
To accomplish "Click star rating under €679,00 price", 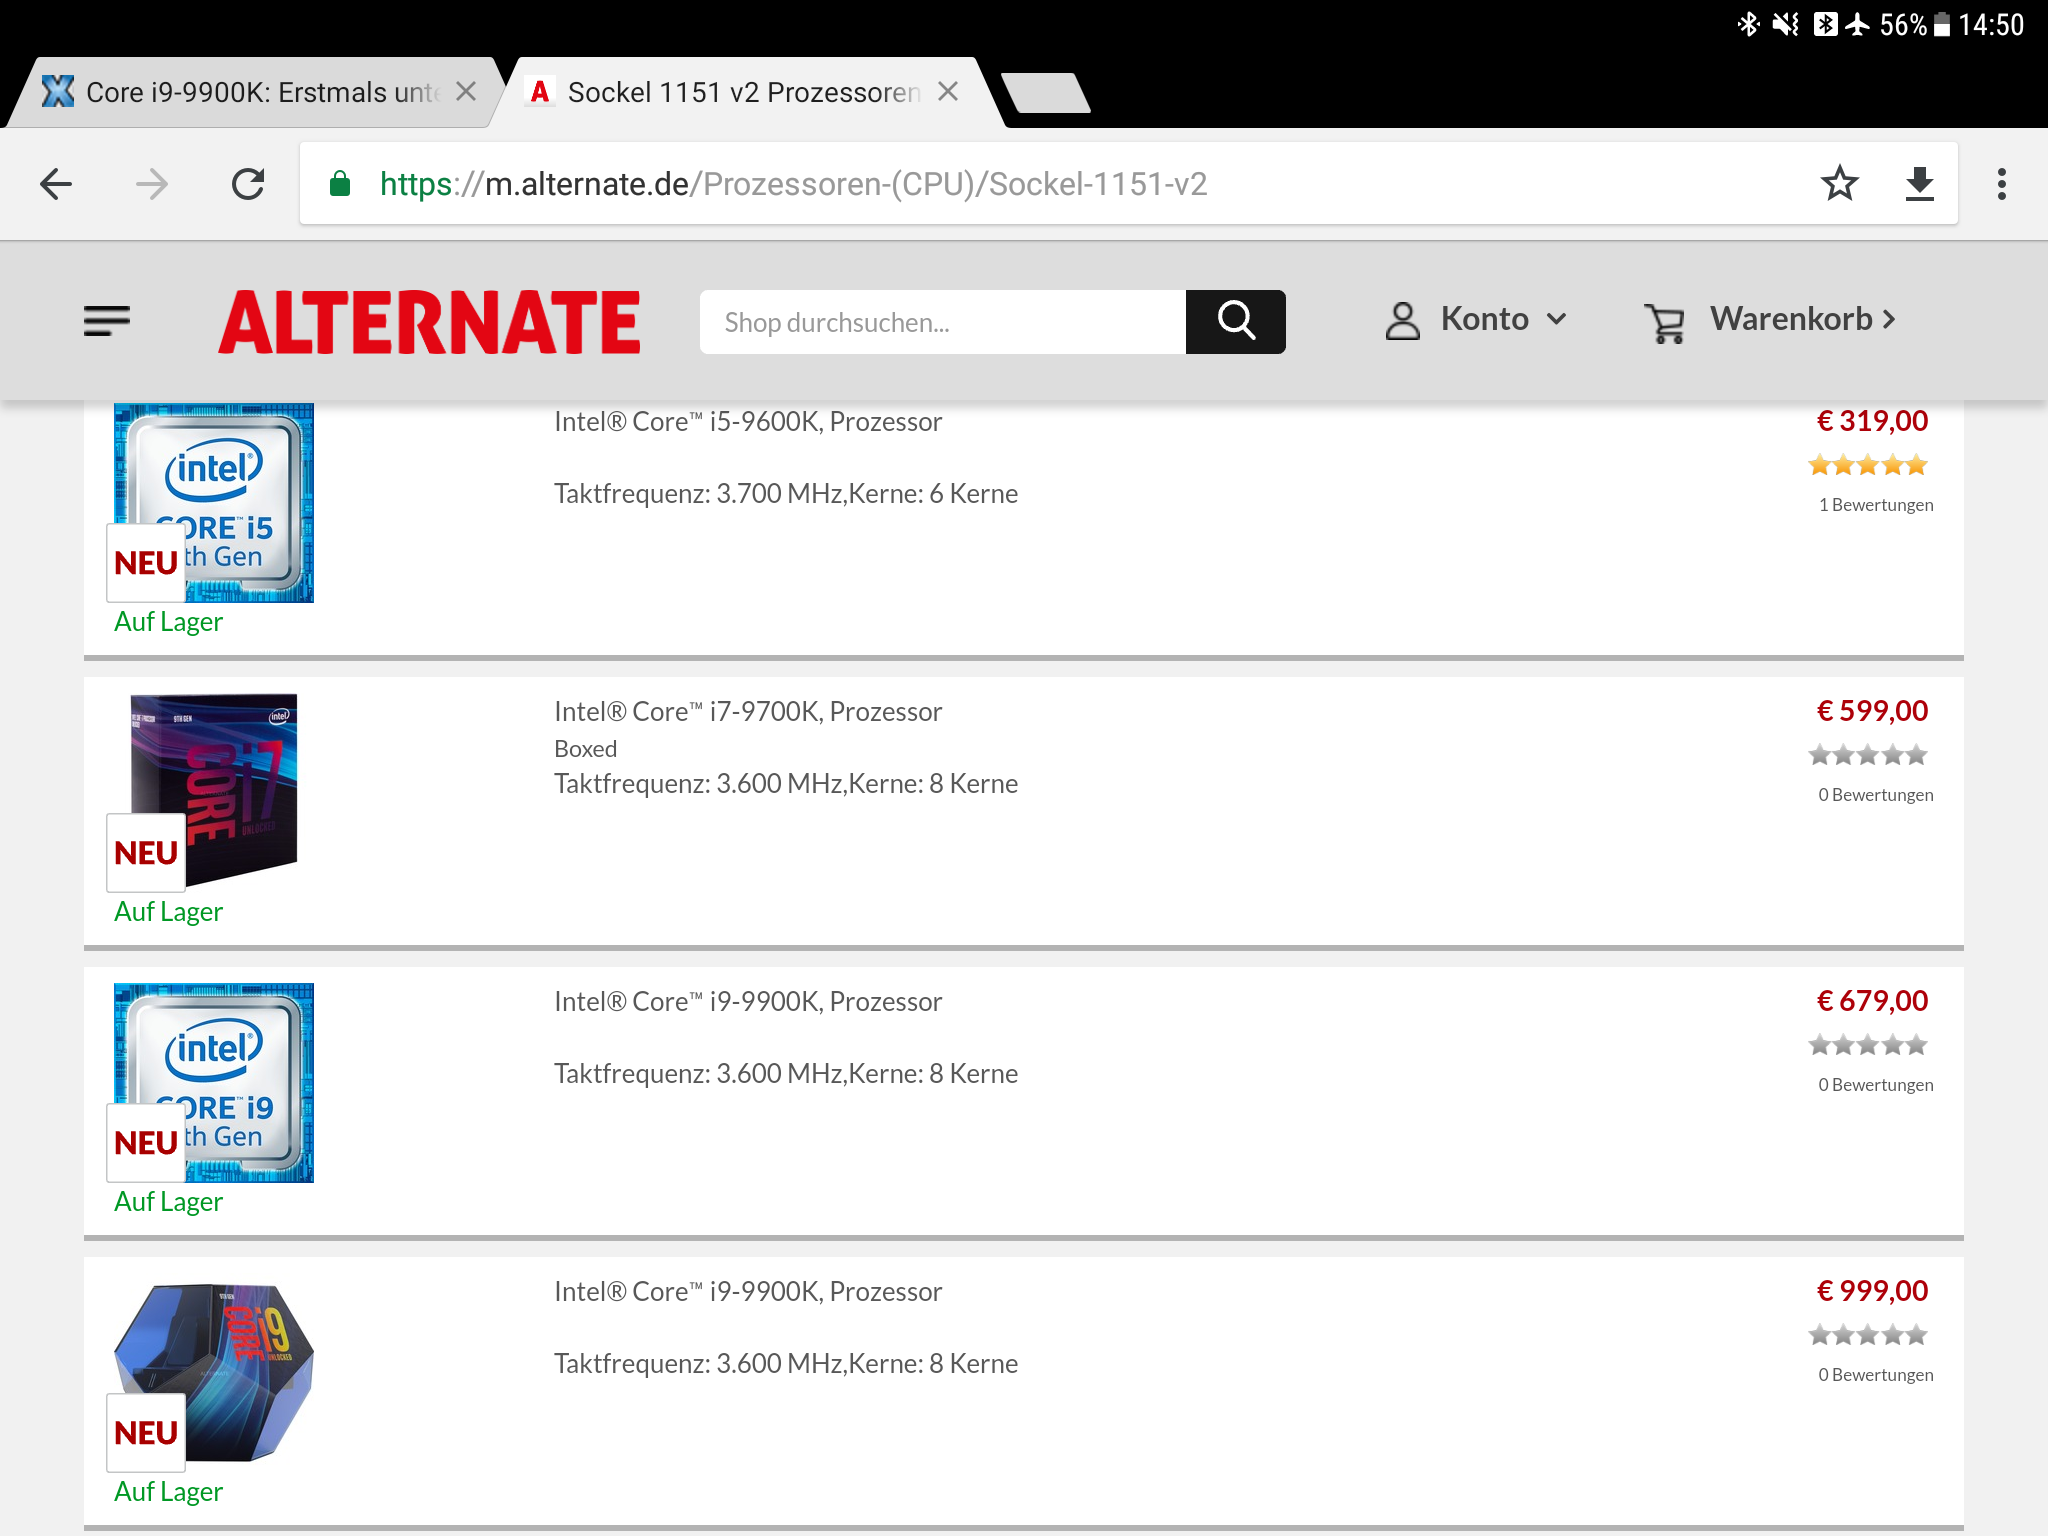I will [1867, 1045].
